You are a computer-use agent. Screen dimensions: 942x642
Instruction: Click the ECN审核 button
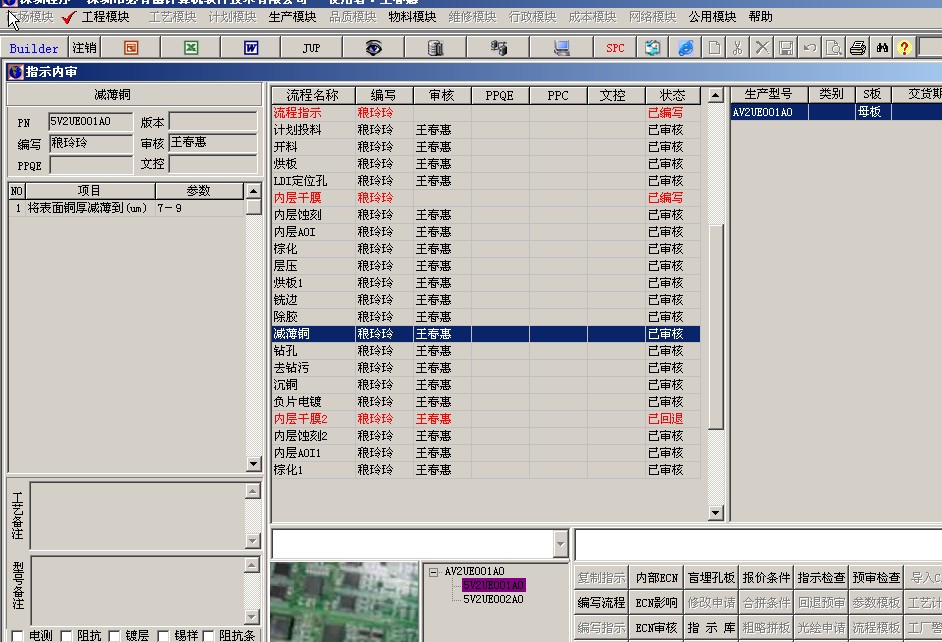[657, 628]
